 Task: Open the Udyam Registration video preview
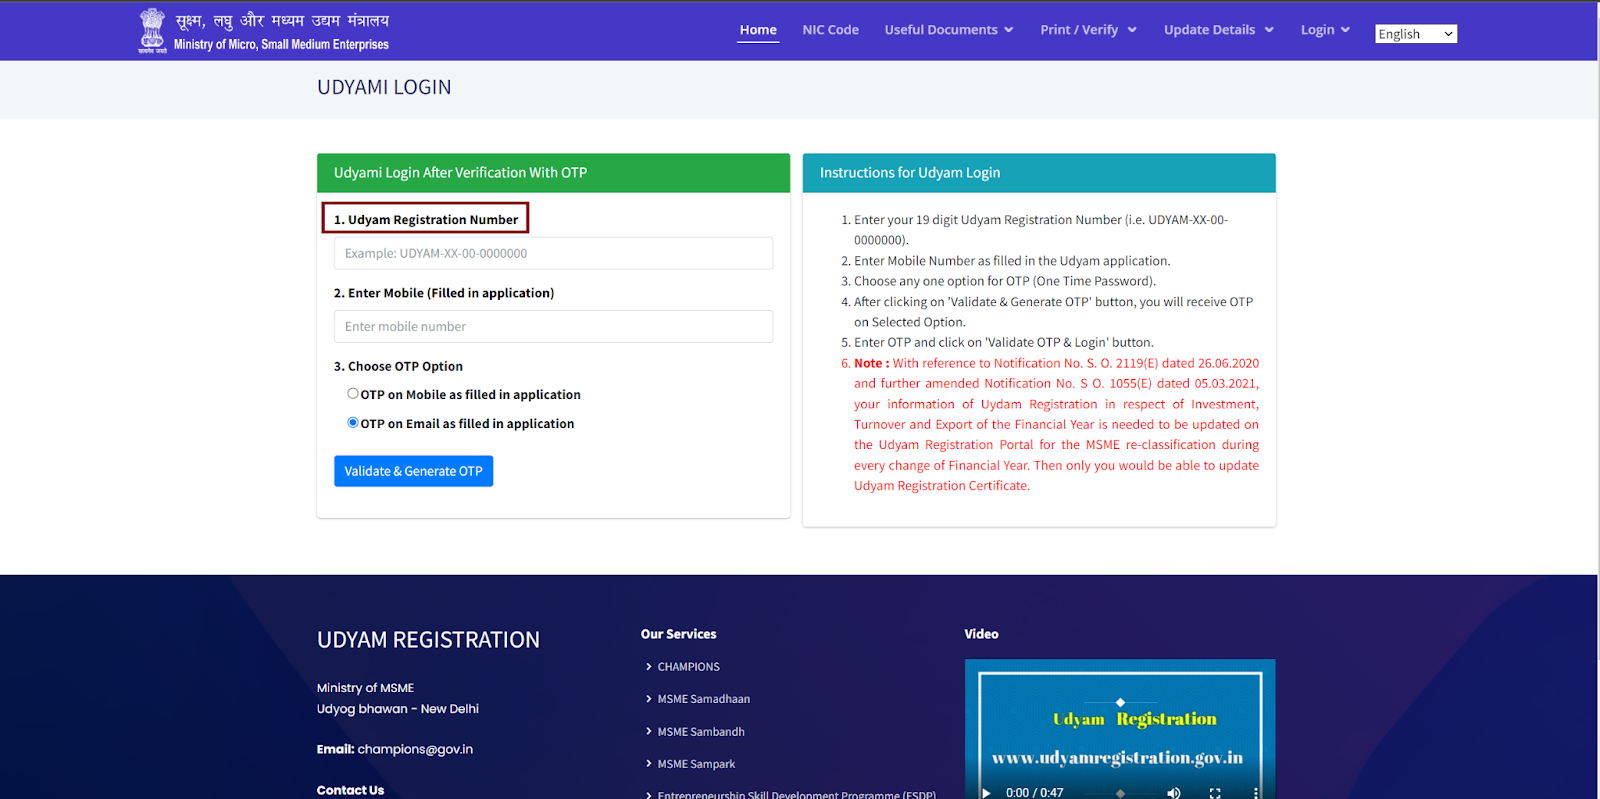click(x=1120, y=728)
